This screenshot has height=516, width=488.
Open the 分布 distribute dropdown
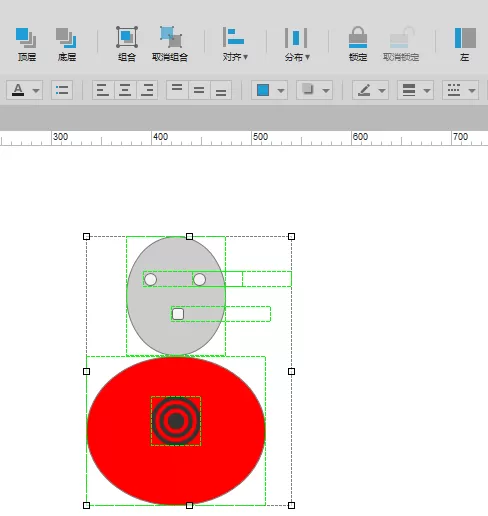tap(297, 44)
